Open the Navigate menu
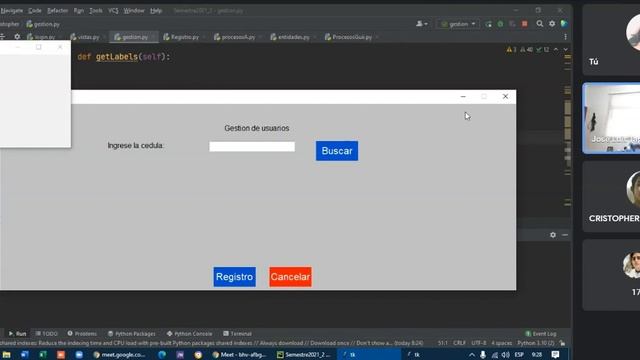The height and width of the screenshot is (360, 640). tap(11, 11)
